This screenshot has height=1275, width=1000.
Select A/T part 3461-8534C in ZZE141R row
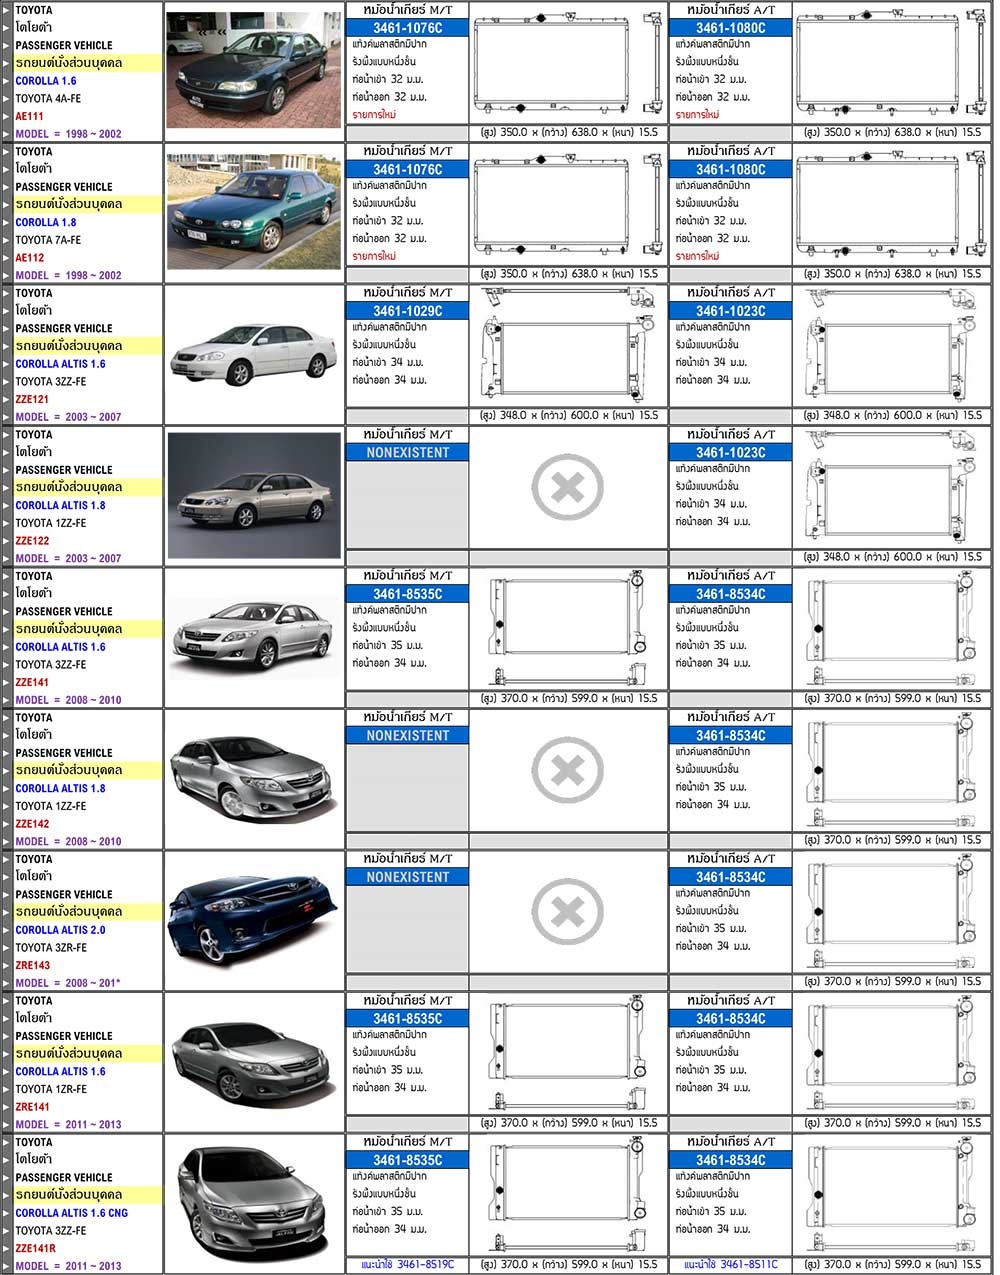[731, 1160]
